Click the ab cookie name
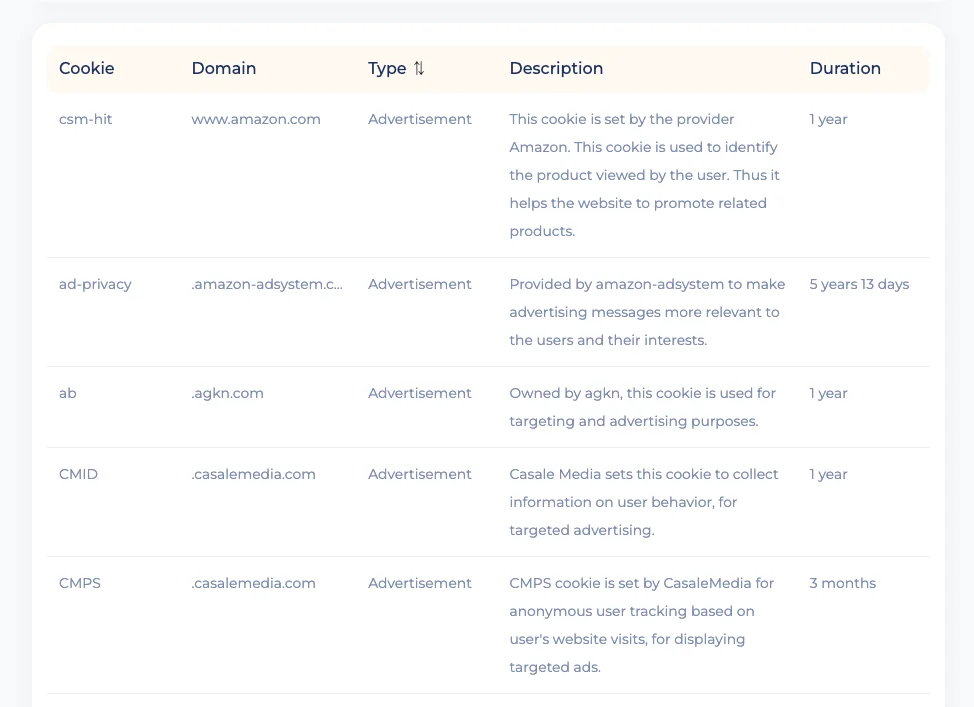 (68, 393)
